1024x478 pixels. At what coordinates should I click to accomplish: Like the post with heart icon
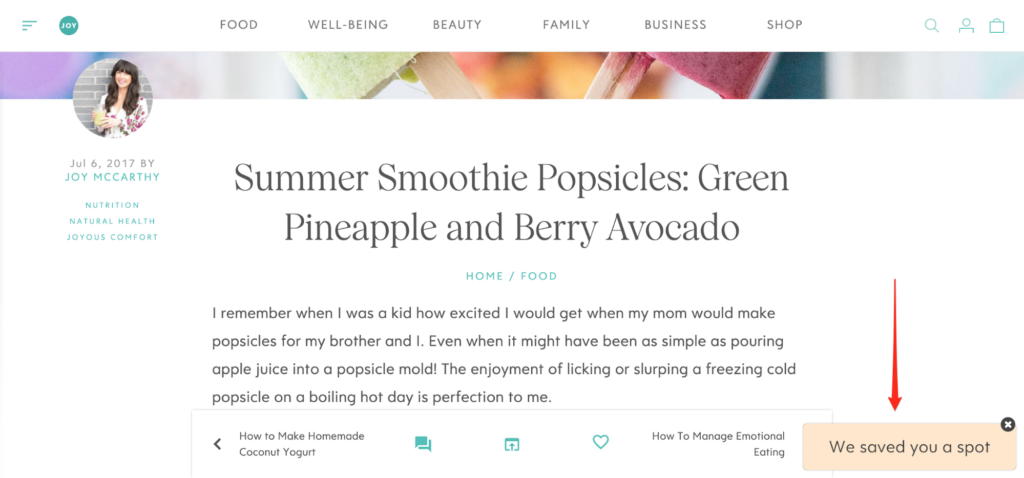point(601,442)
